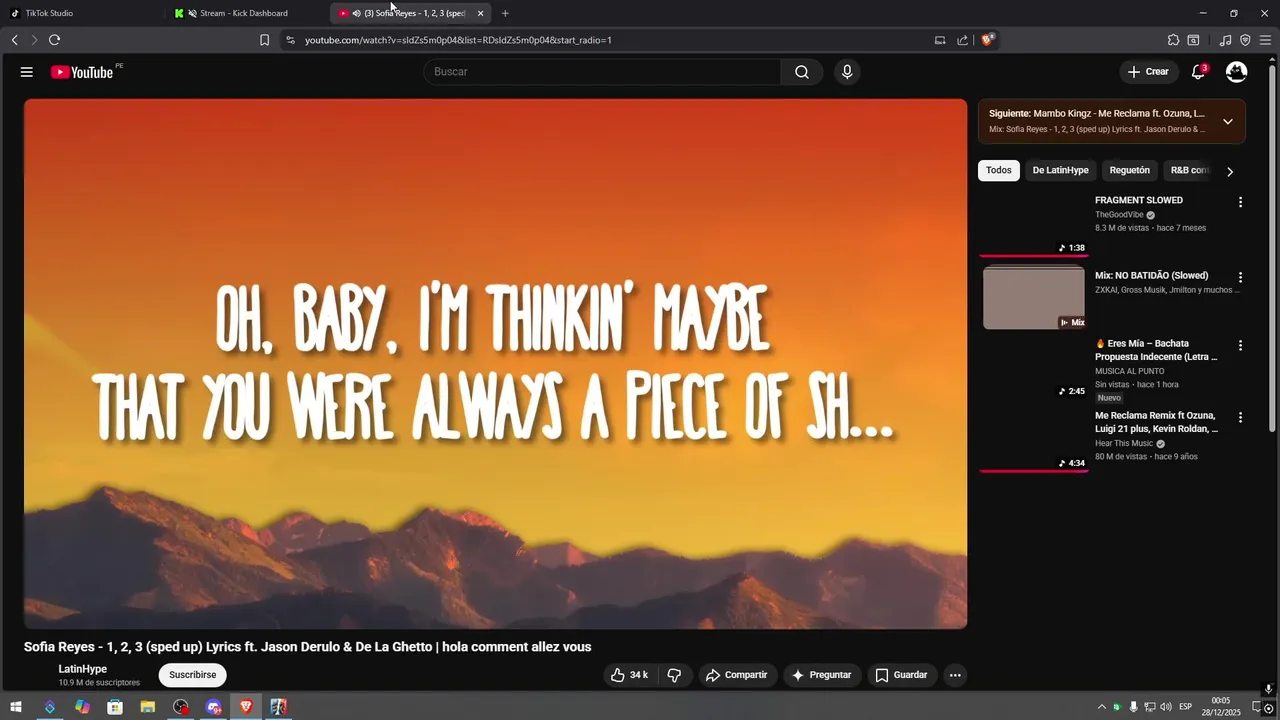Screen dimensions: 1280x720
Task: Start voice search with the microphone
Action: tap(847, 72)
